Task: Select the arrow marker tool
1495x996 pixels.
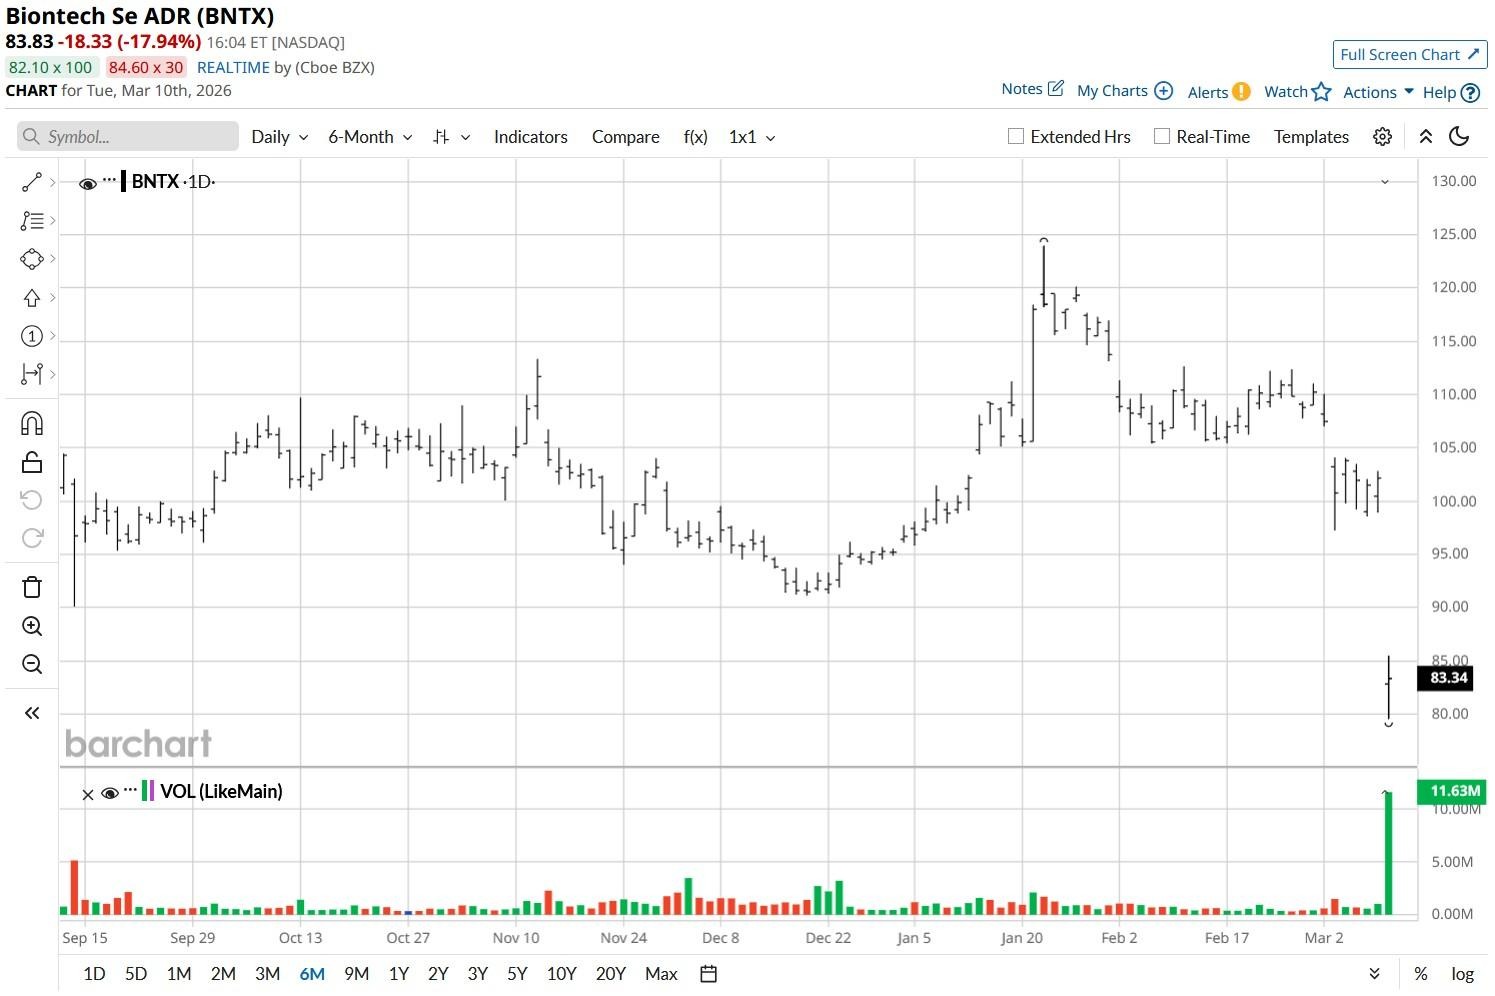Action: (x=32, y=298)
